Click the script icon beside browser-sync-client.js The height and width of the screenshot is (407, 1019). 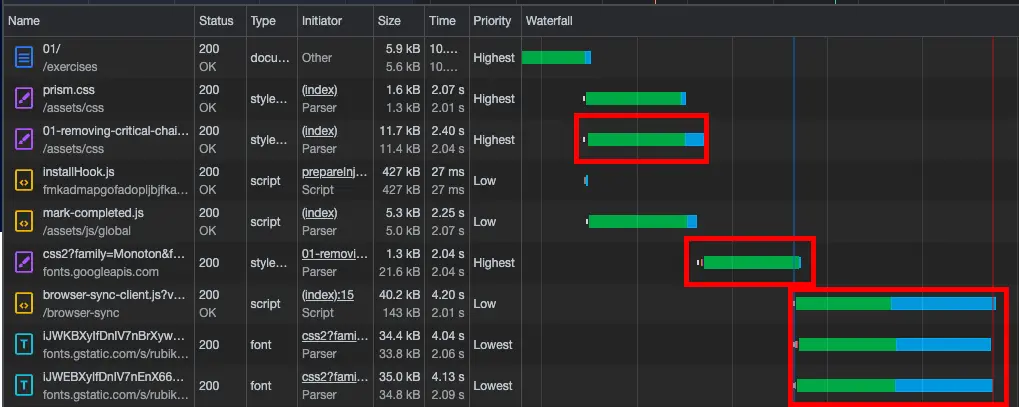pyautogui.click(x=24, y=304)
